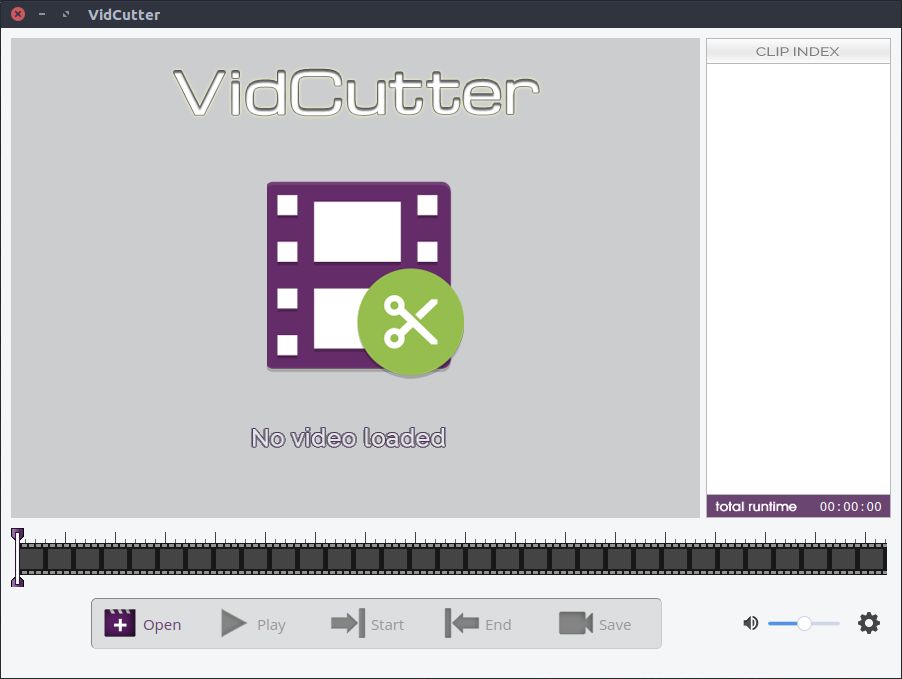902x679 pixels.
Task: Mute audio via the speaker icon
Action: (751, 623)
